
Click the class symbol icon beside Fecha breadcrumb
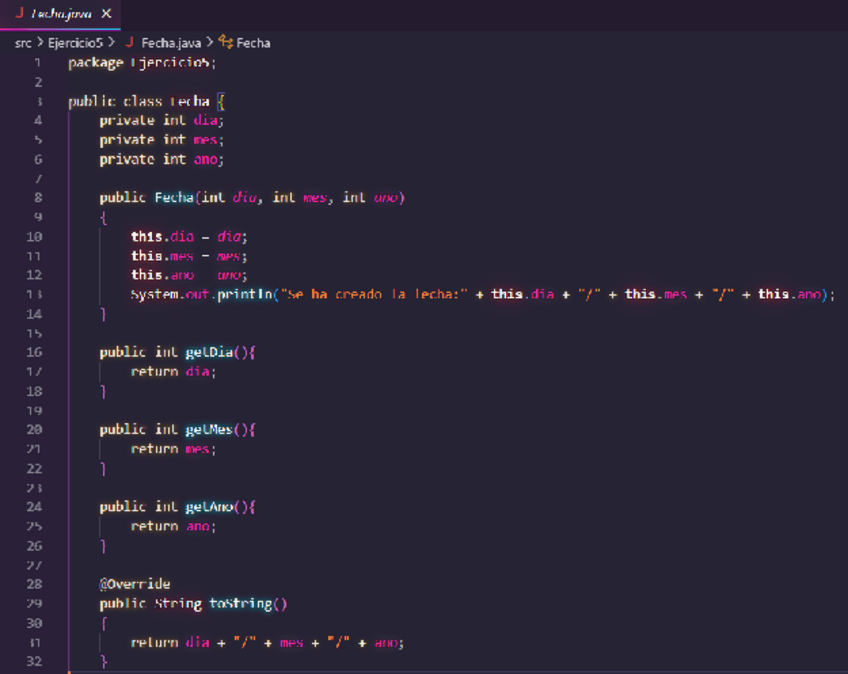coord(225,43)
